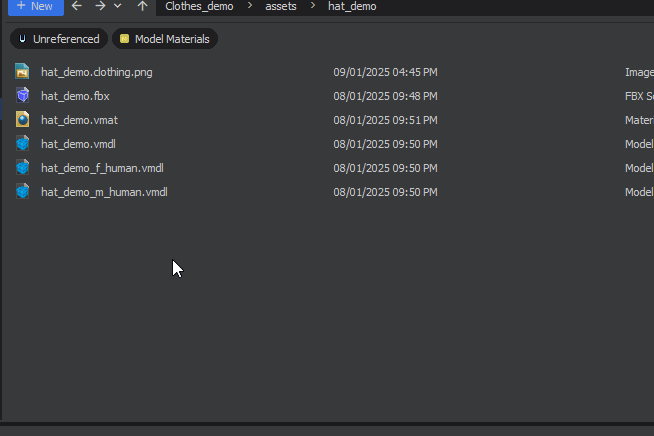Open the Clothes_demo breadcrumb folder

[199, 6]
